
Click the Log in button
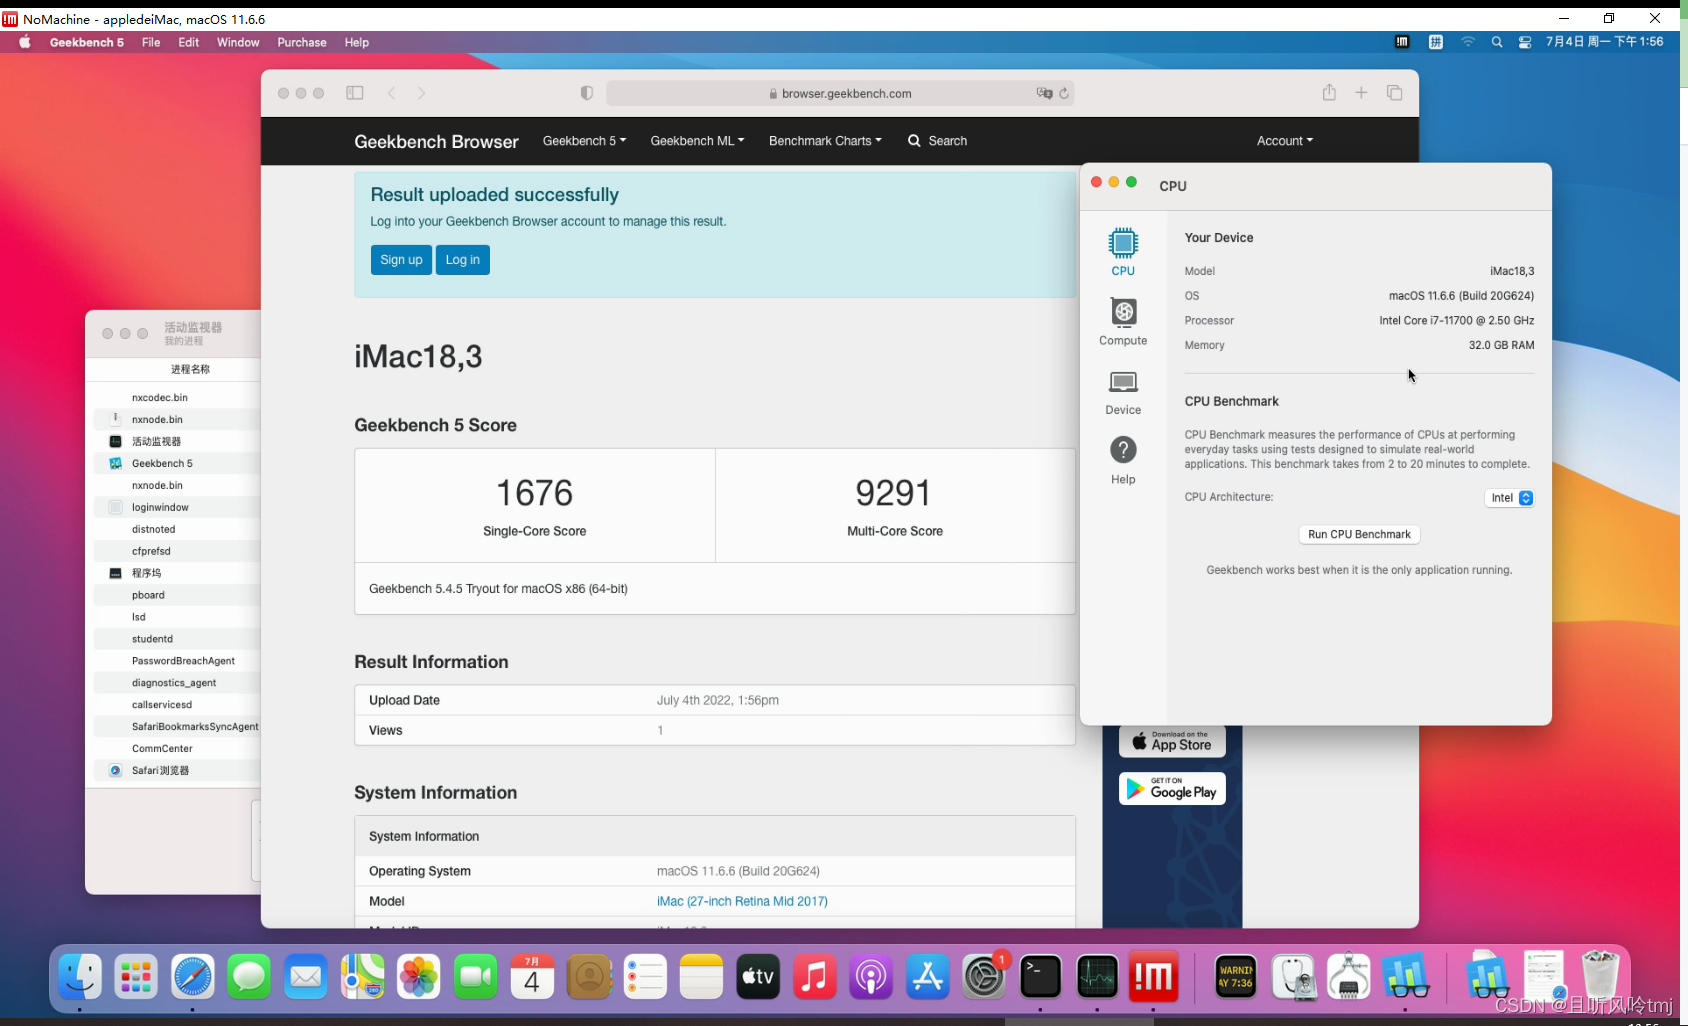[462, 260]
